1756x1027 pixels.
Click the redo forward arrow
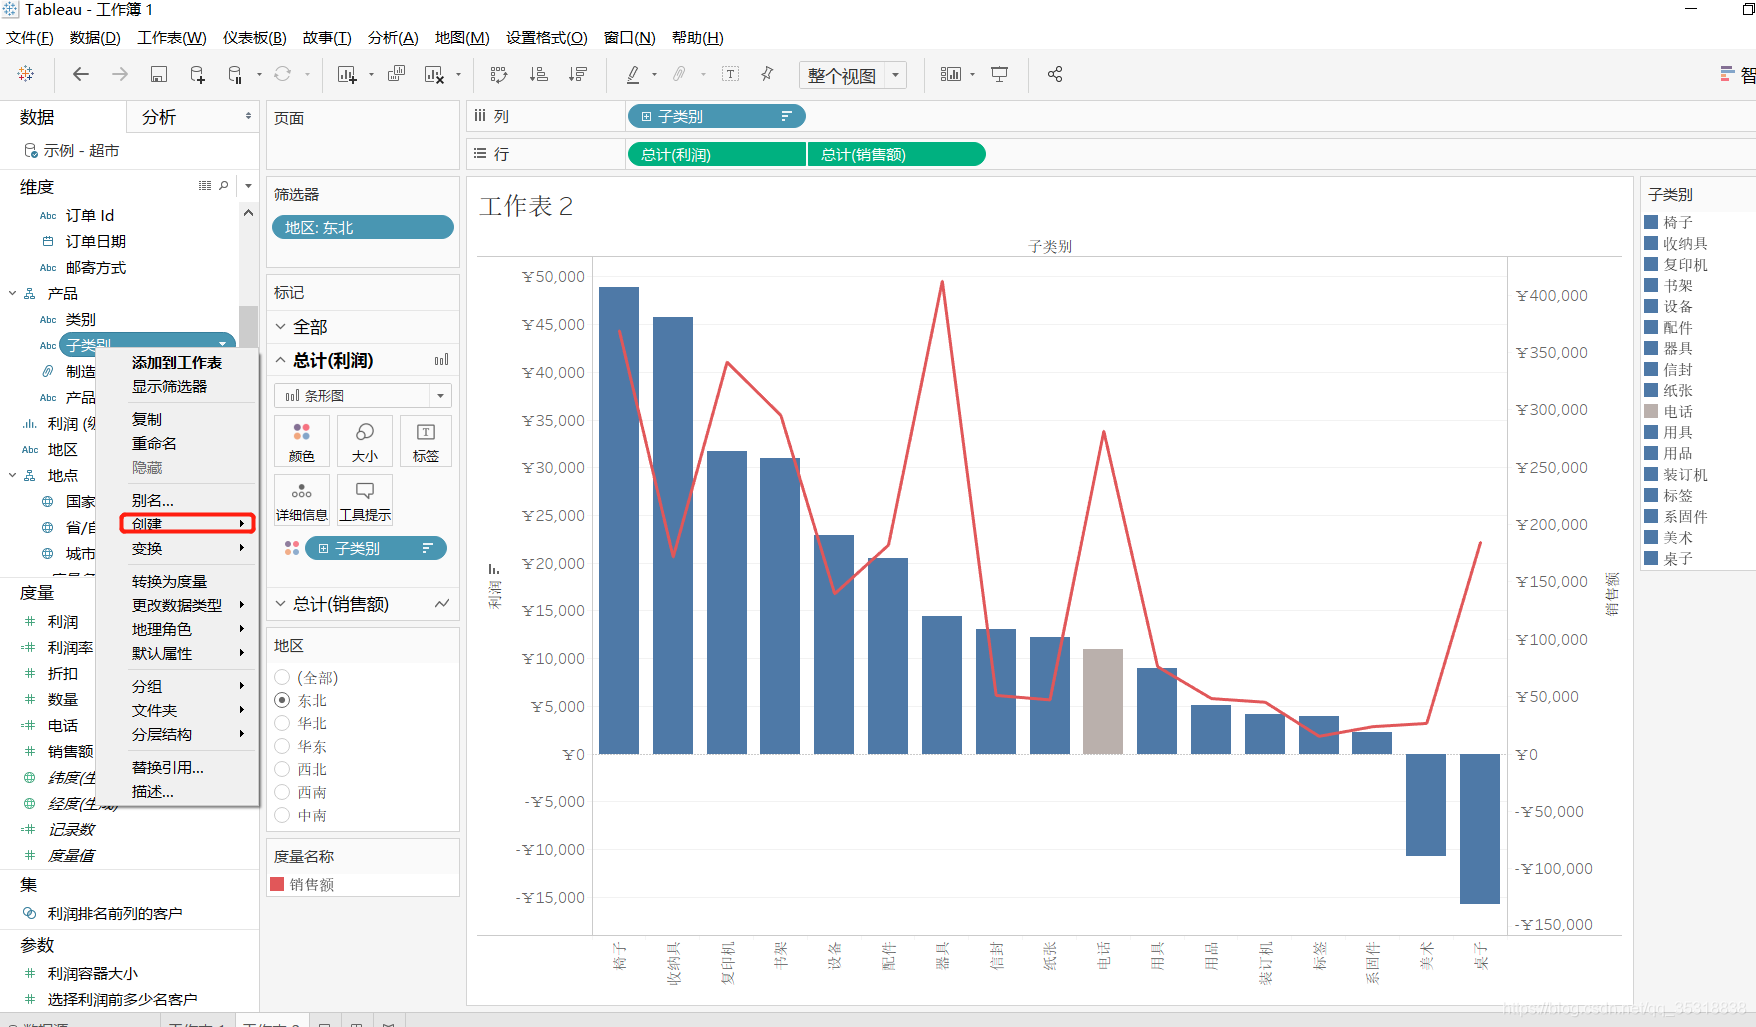tap(120, 74)
